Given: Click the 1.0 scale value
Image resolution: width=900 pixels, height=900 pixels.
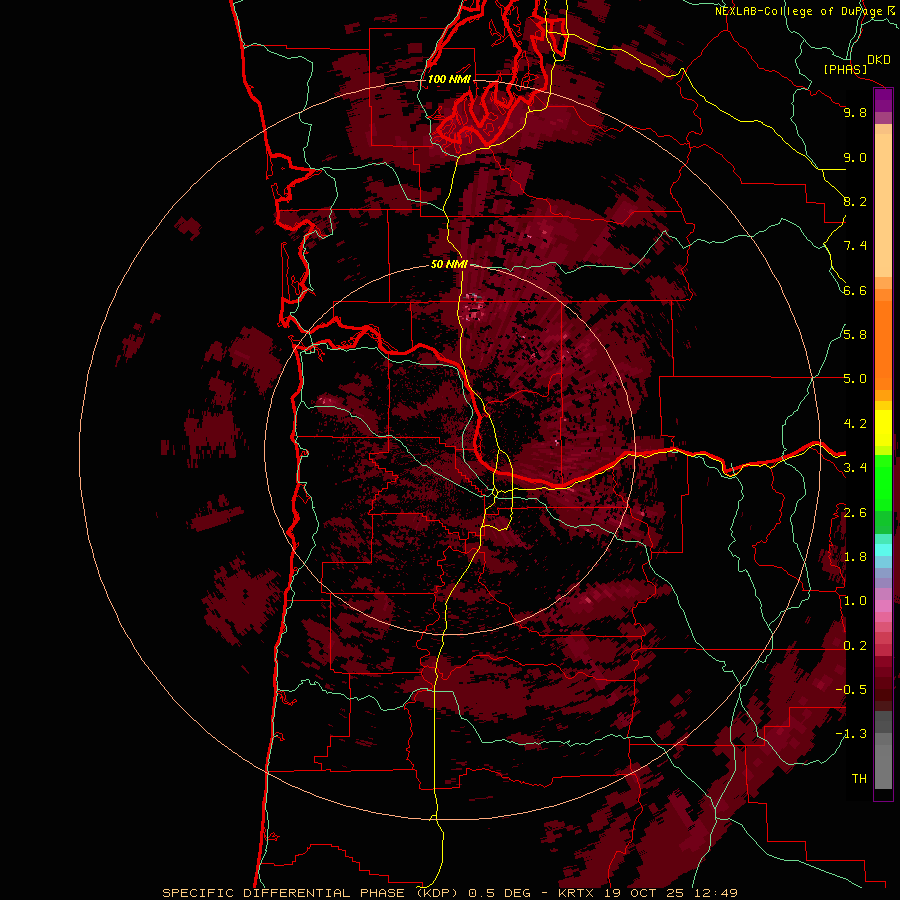Looking at the screenshot, I should (855, 601).
